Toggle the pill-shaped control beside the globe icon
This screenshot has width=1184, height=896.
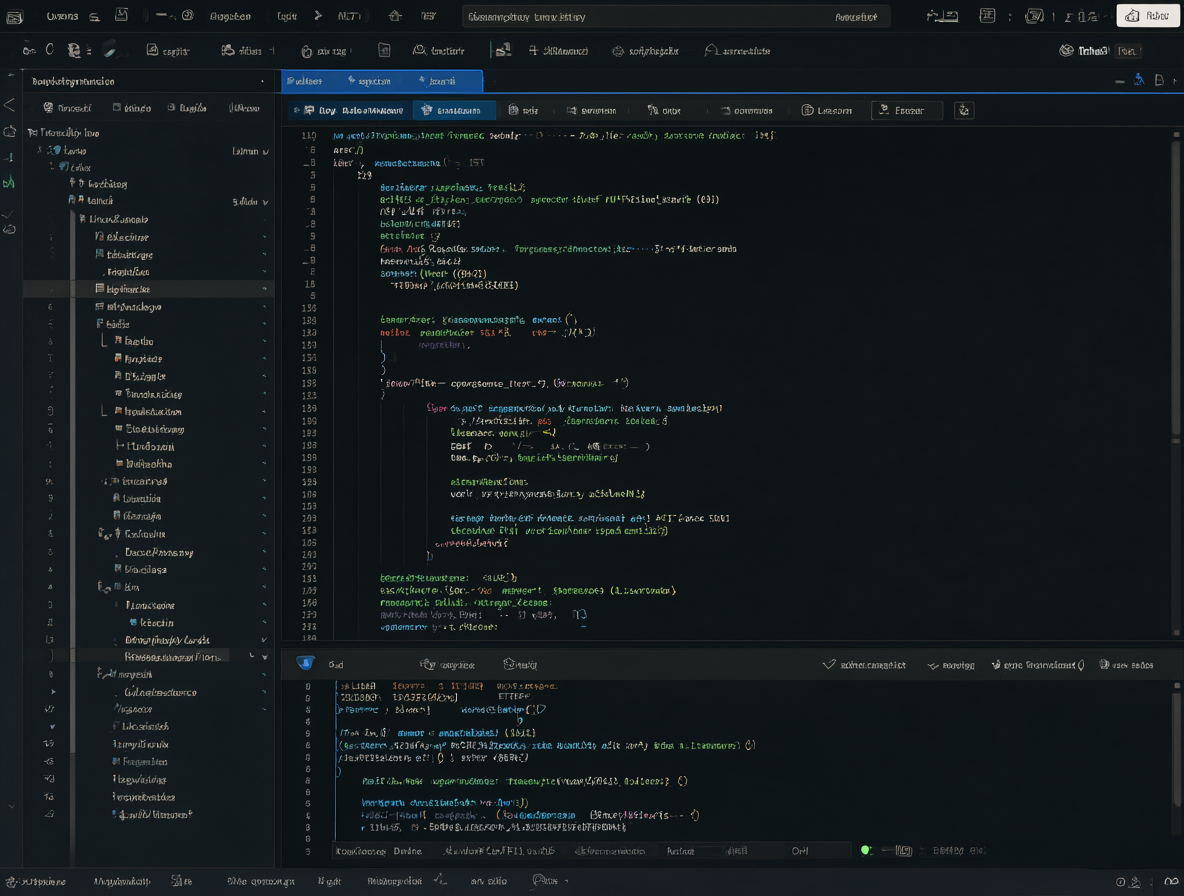1129,51
